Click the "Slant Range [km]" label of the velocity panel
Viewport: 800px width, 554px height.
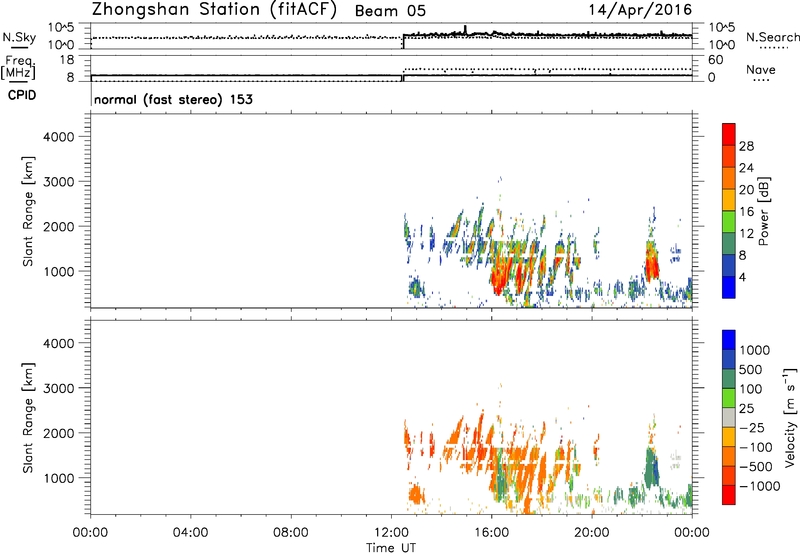28,418
